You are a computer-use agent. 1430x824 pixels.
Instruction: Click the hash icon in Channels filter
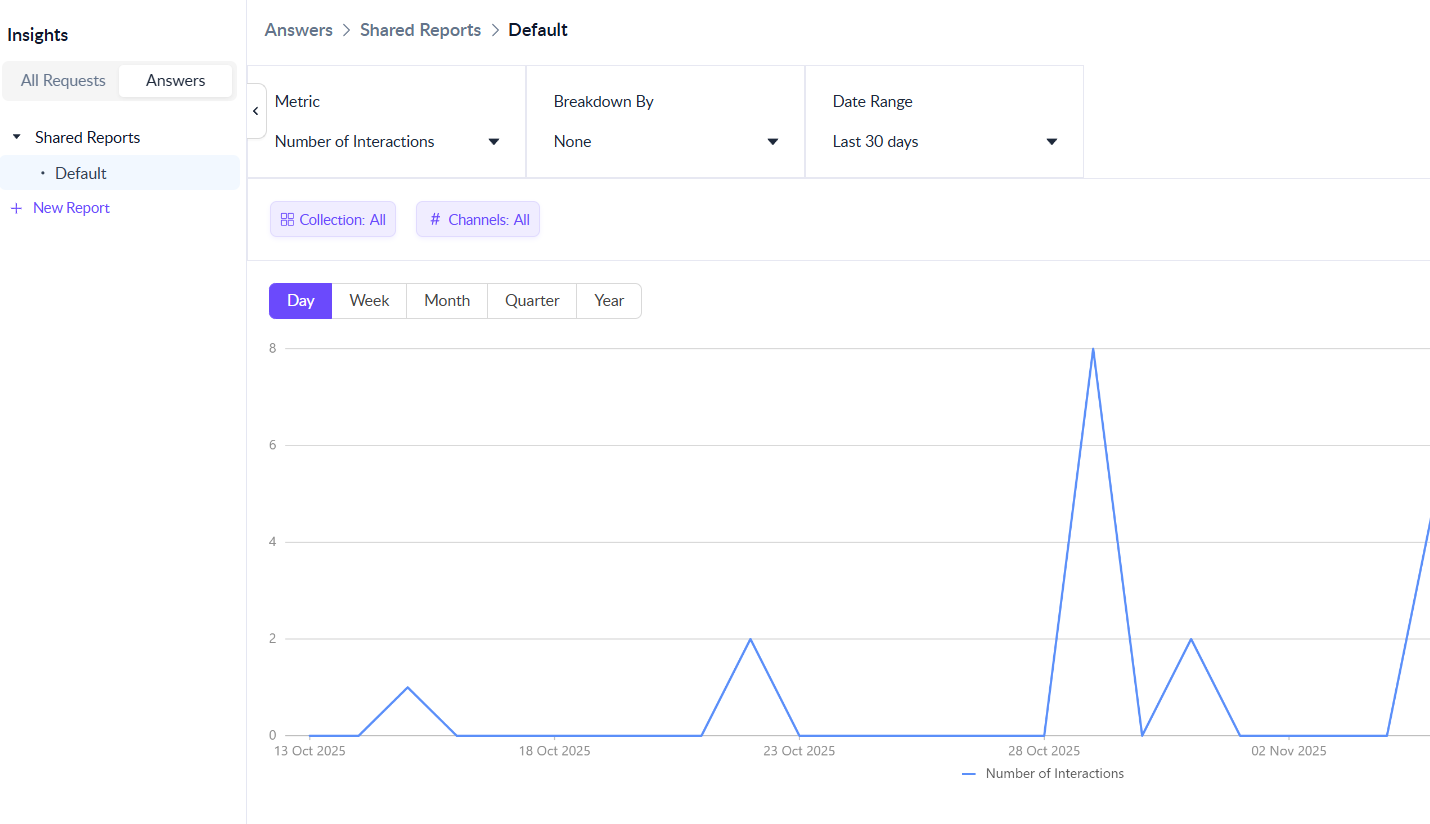tap(435, 220)
